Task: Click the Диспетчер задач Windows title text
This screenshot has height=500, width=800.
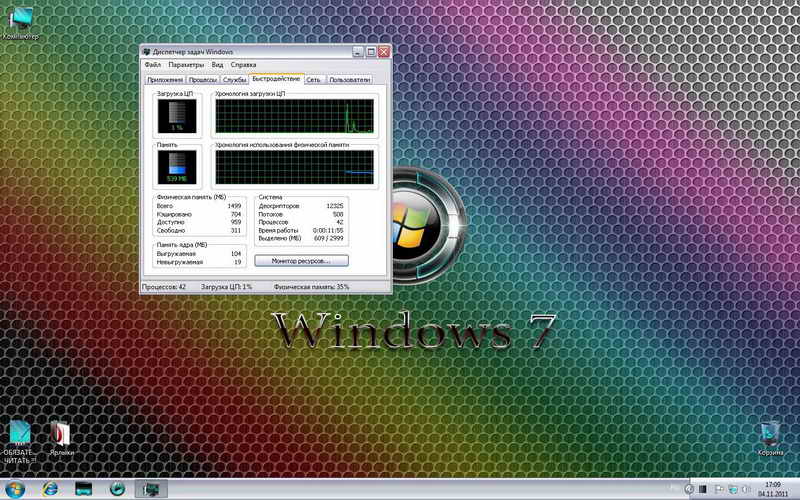Action: (193, 52)
